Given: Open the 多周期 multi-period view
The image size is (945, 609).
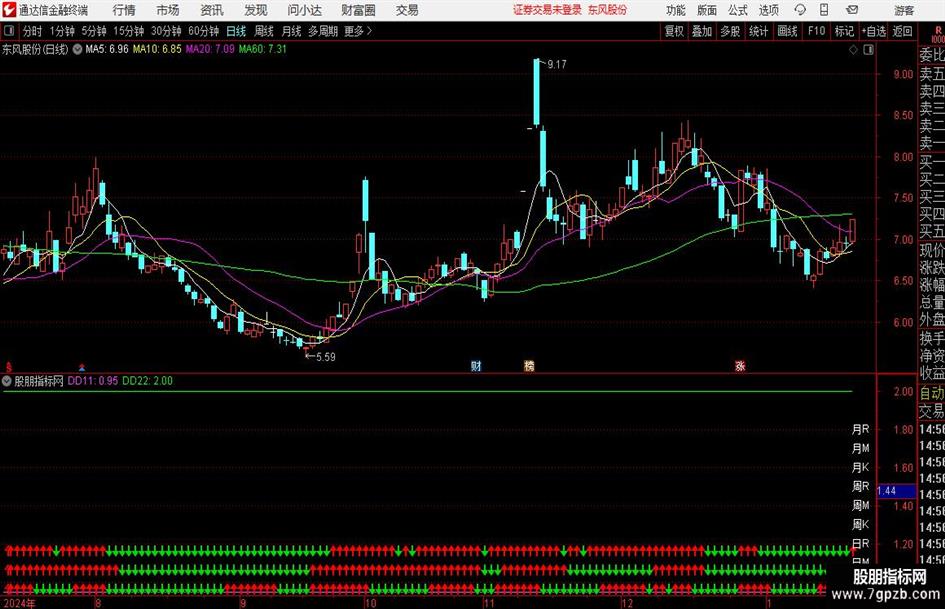Looking at the screenshot, I should click(323, 31).
